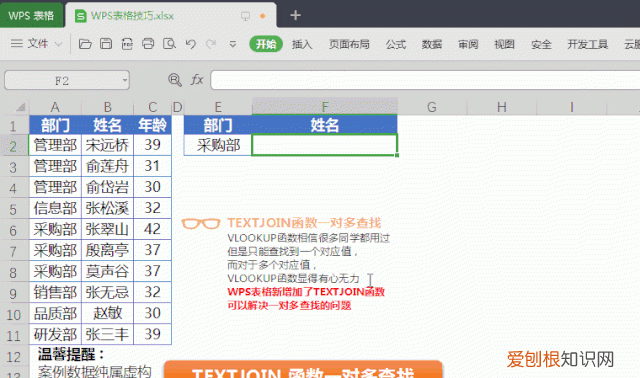Screen dimensions: 640x378
Task: Click the WPS 表格 home tab
Action: click(x=31, y=16)
